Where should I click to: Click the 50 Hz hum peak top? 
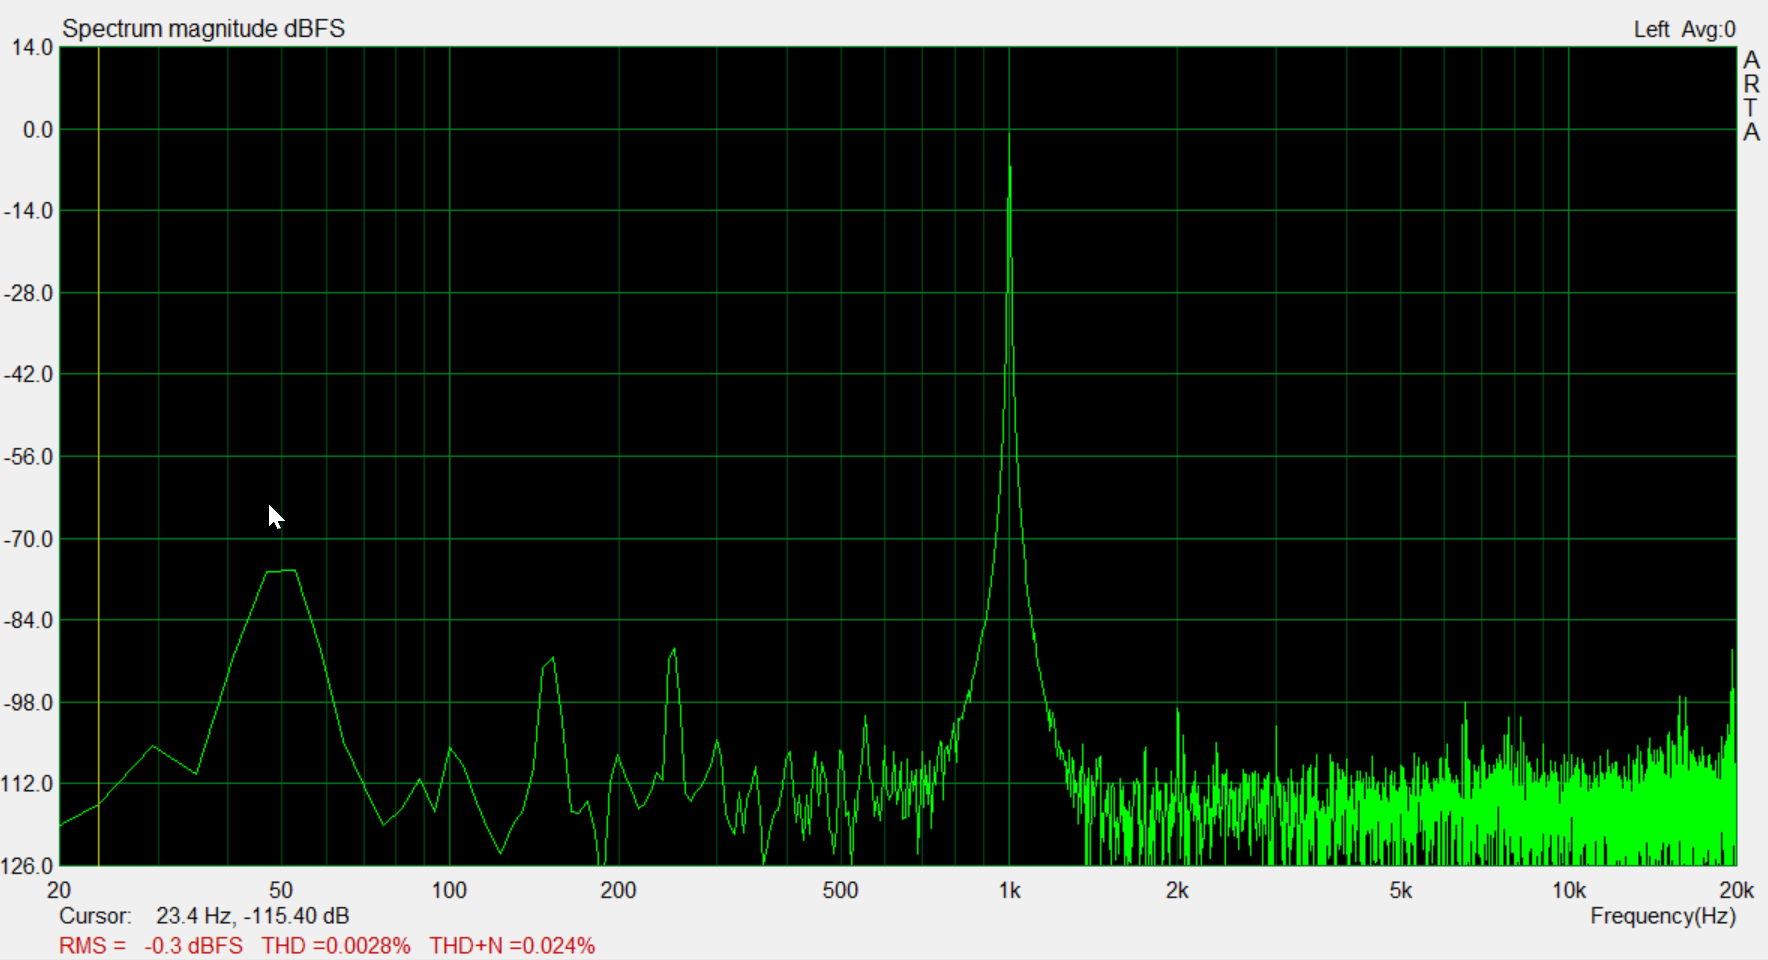(x=282, y=571)
